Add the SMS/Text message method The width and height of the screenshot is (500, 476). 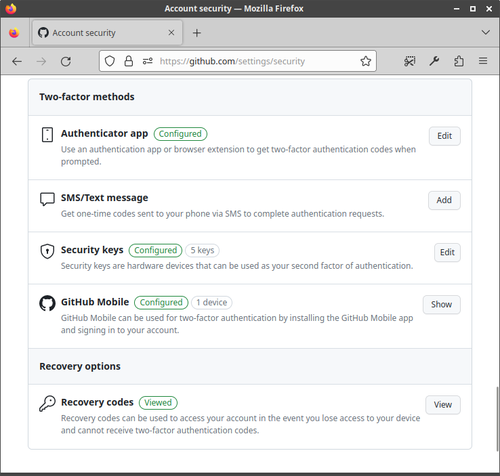coord(444,200)
